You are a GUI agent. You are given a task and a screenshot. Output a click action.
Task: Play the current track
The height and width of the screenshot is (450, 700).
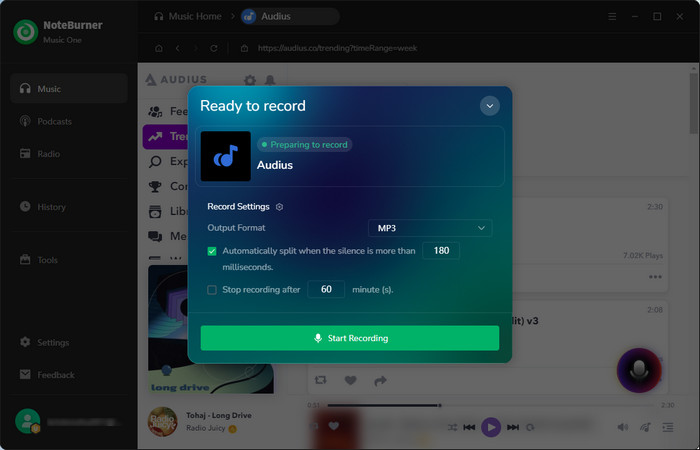pos(491,427)
